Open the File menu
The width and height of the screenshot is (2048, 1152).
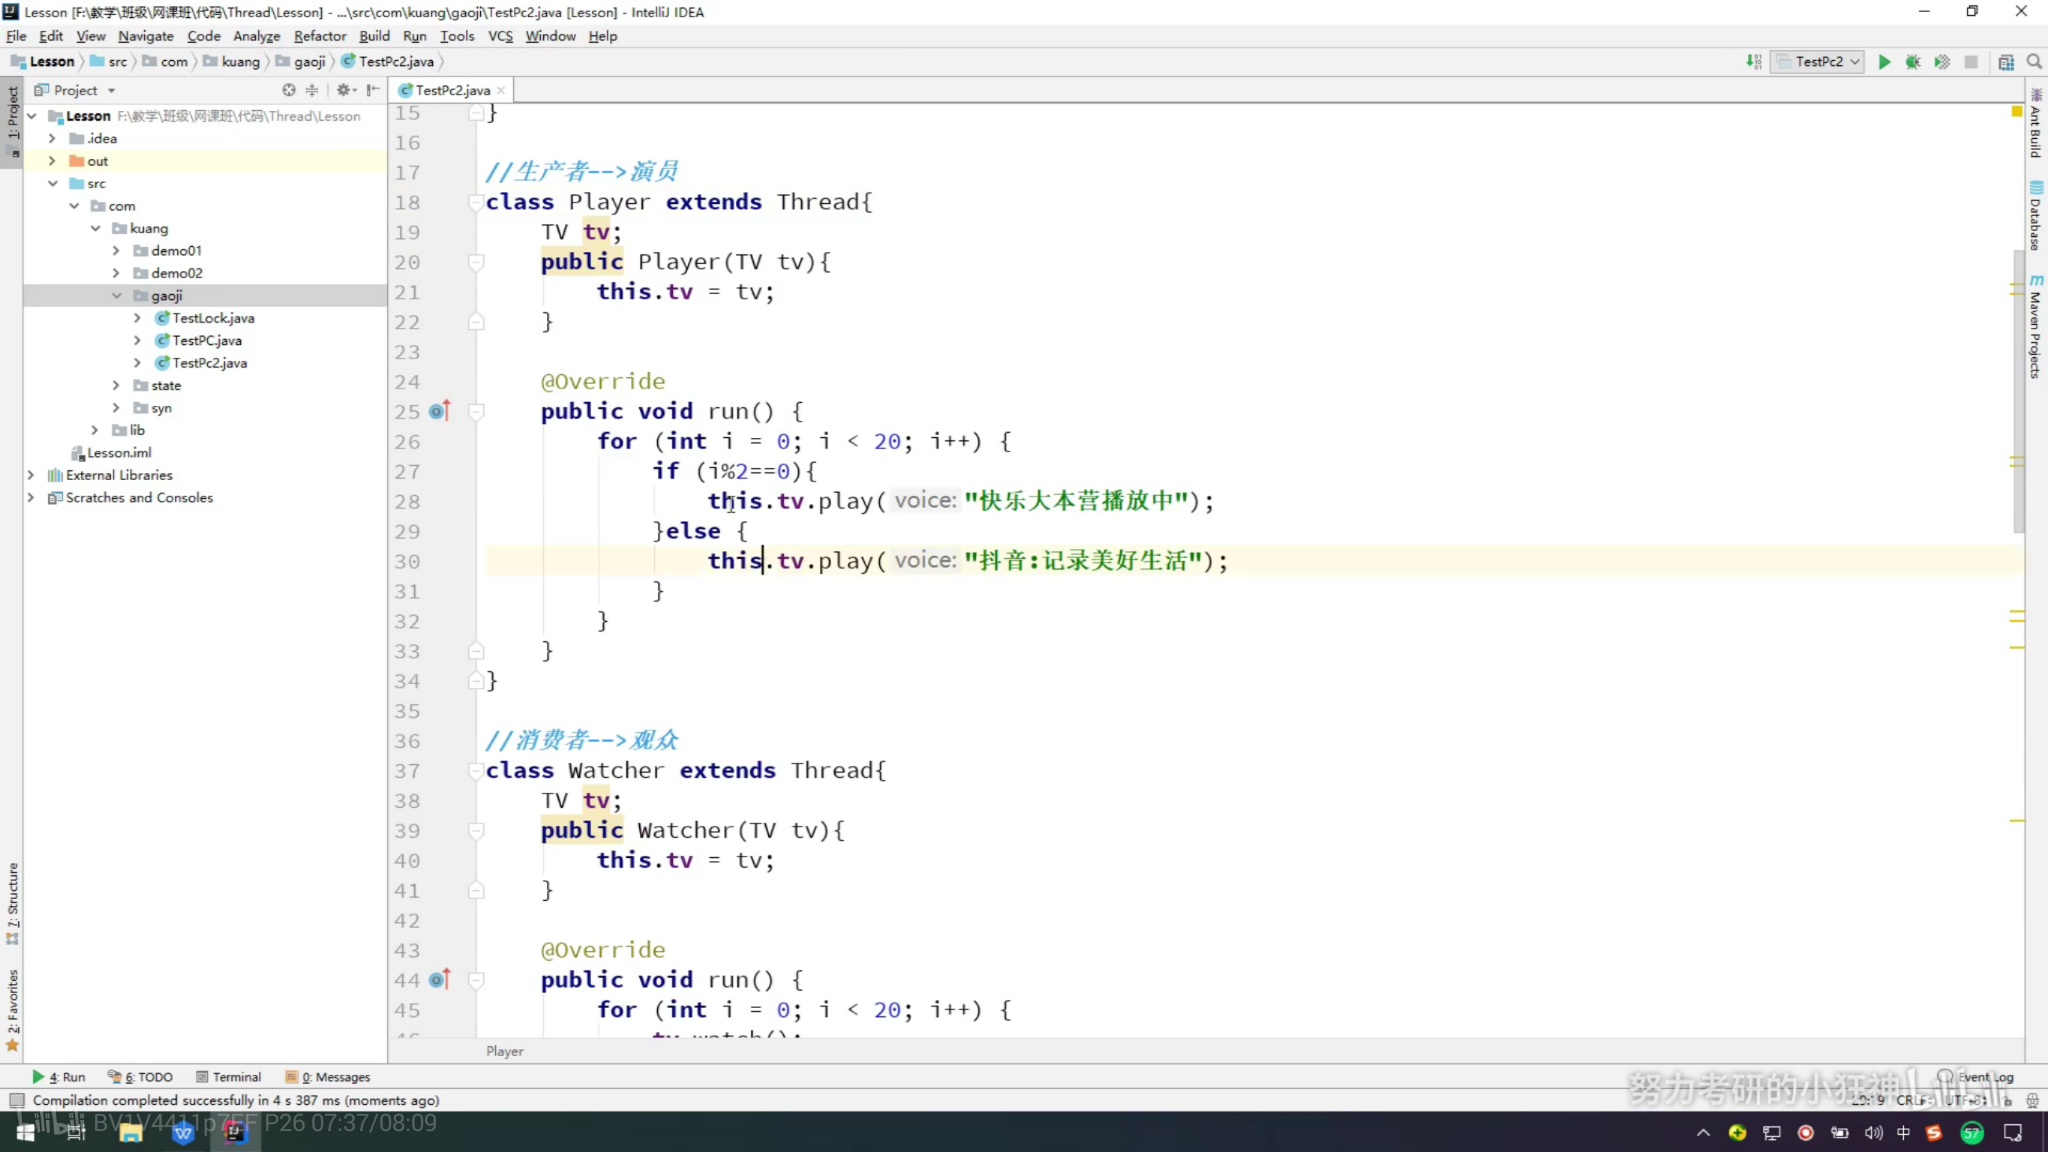tap(16, 36)
